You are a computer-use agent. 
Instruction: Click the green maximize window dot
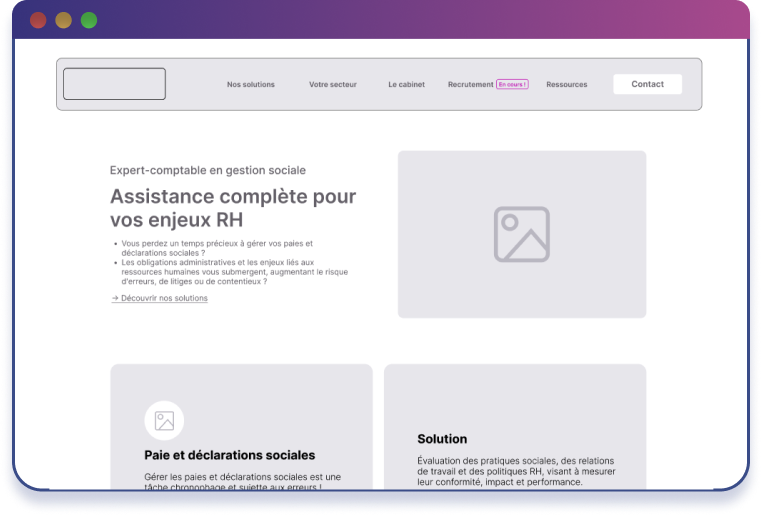point(89,20)
